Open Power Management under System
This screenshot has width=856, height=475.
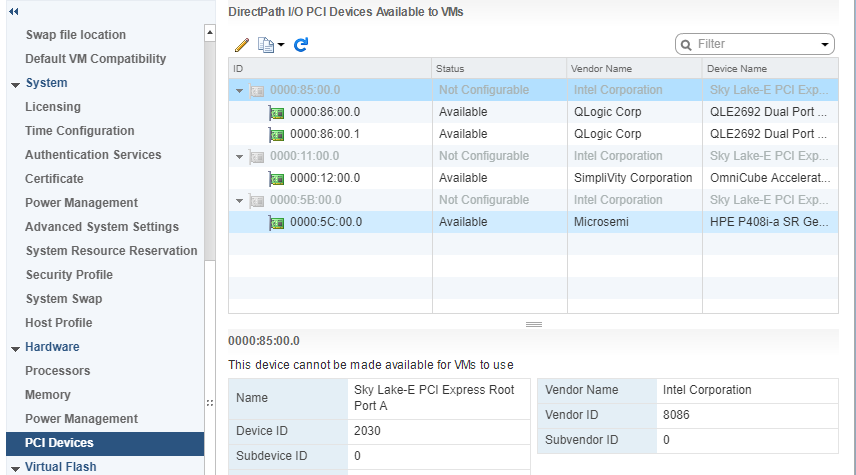click(x=81, y=203)
